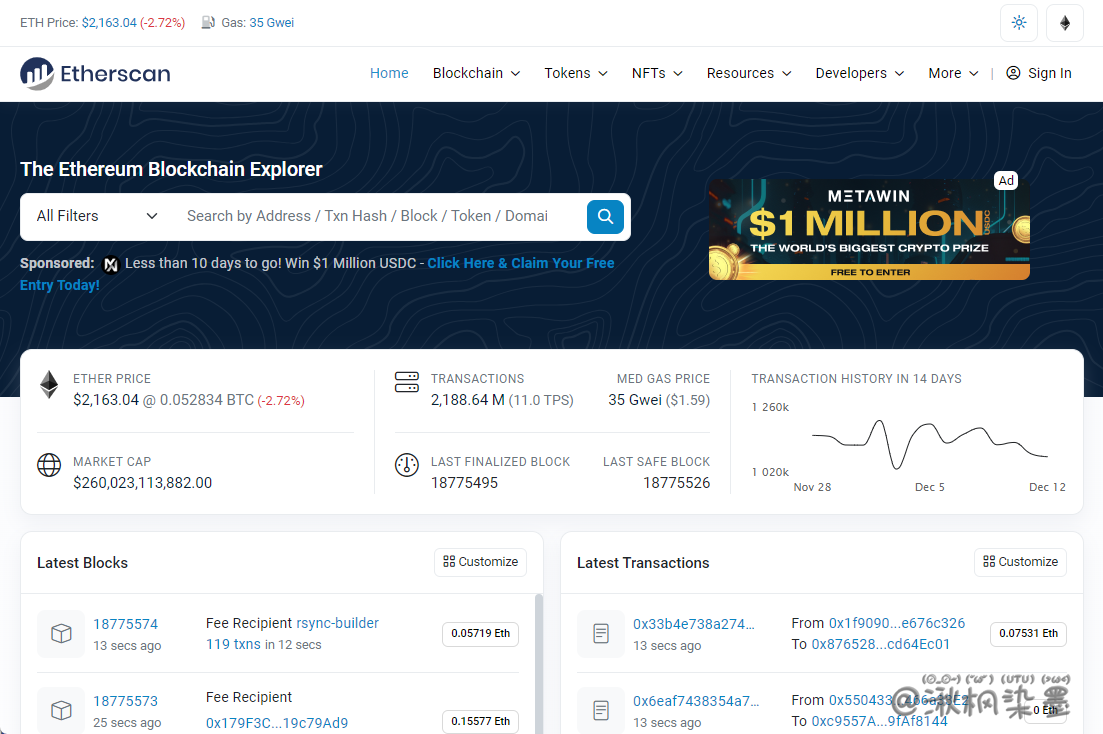Click the document icon beside transaction 0x33b4e738a274
This screenshot has width=1103, height=734.
(601, 634)
